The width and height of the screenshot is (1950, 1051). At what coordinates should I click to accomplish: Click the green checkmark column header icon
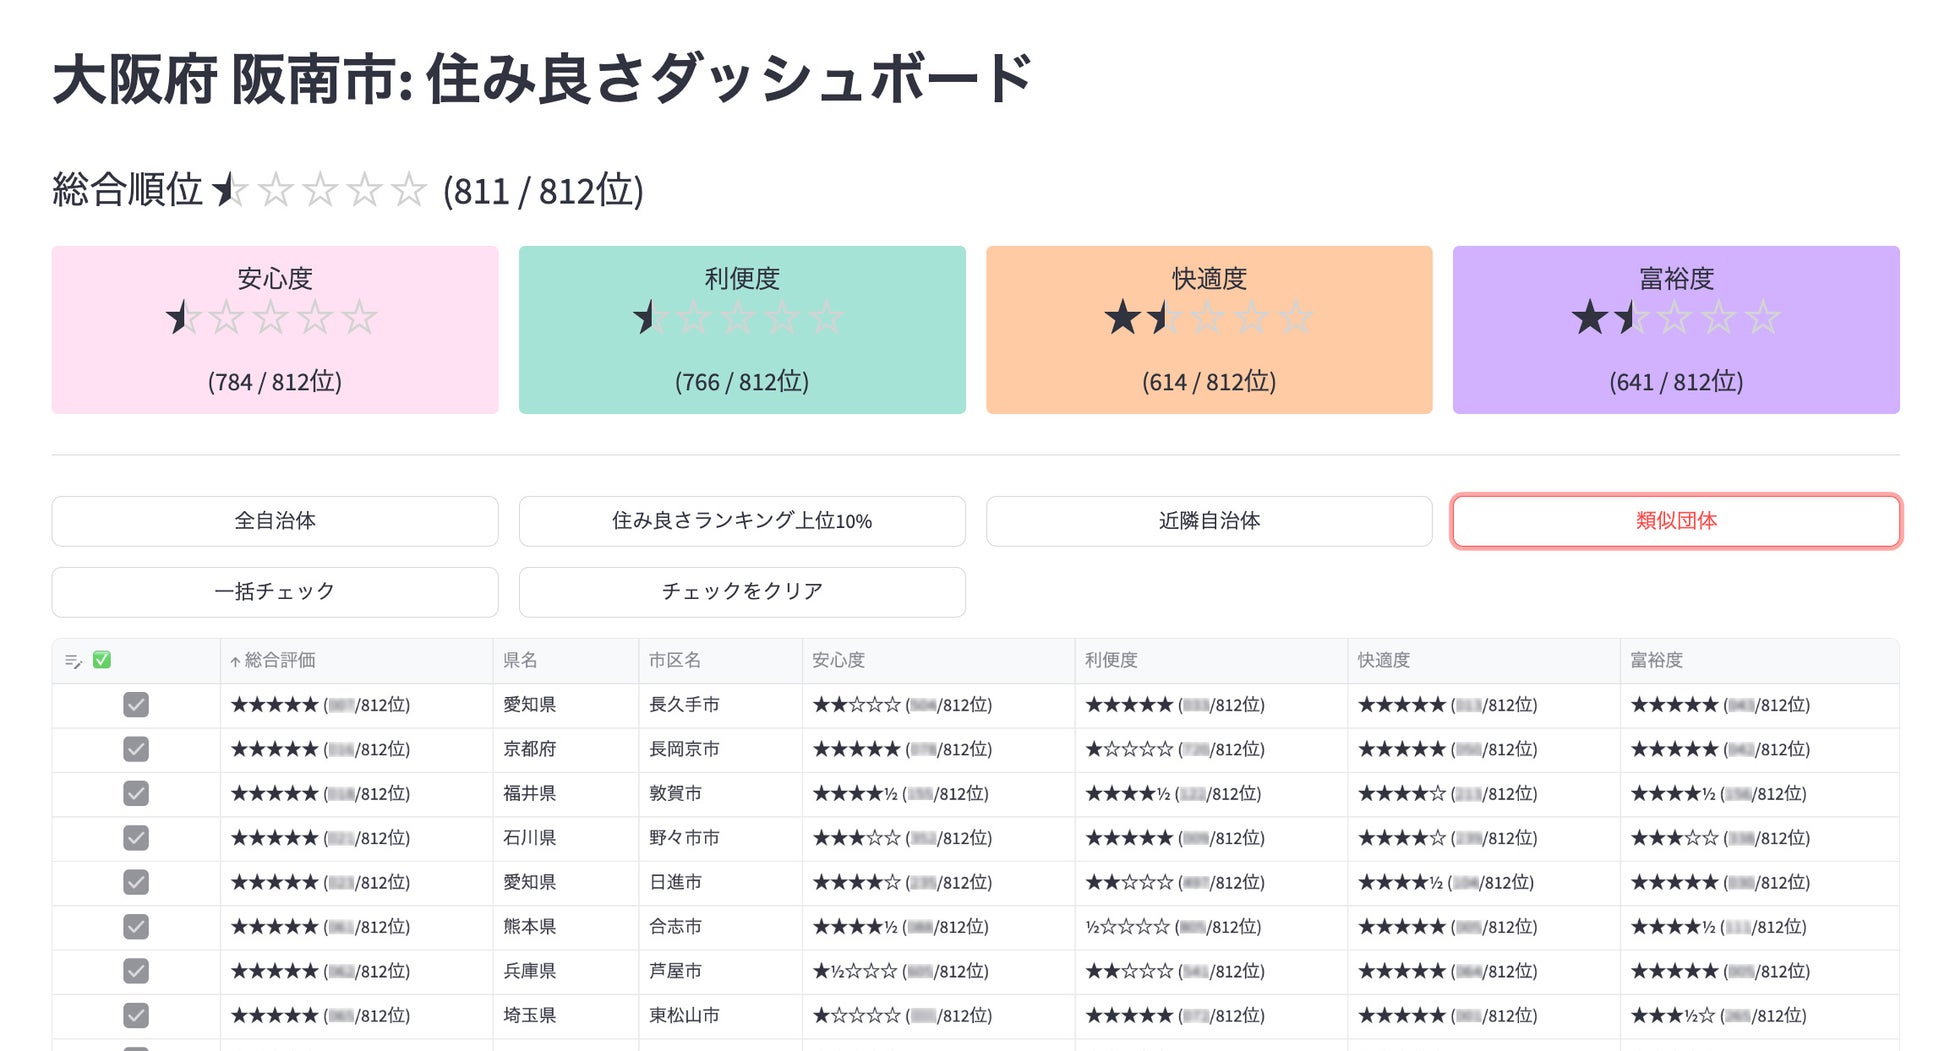(102, 660)
